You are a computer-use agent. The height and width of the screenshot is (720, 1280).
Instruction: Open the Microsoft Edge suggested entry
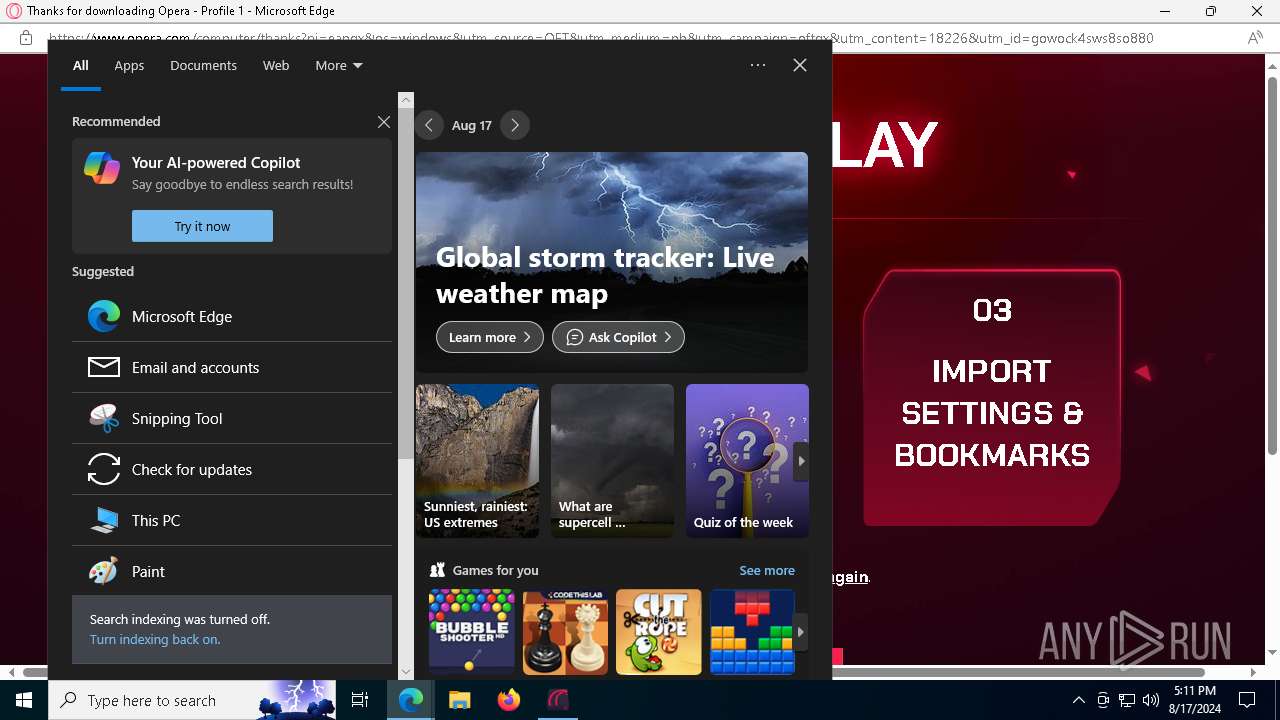232,316
